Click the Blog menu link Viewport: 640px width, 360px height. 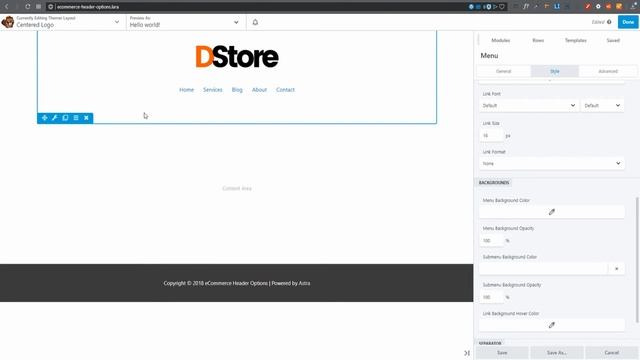click(237, 90)
